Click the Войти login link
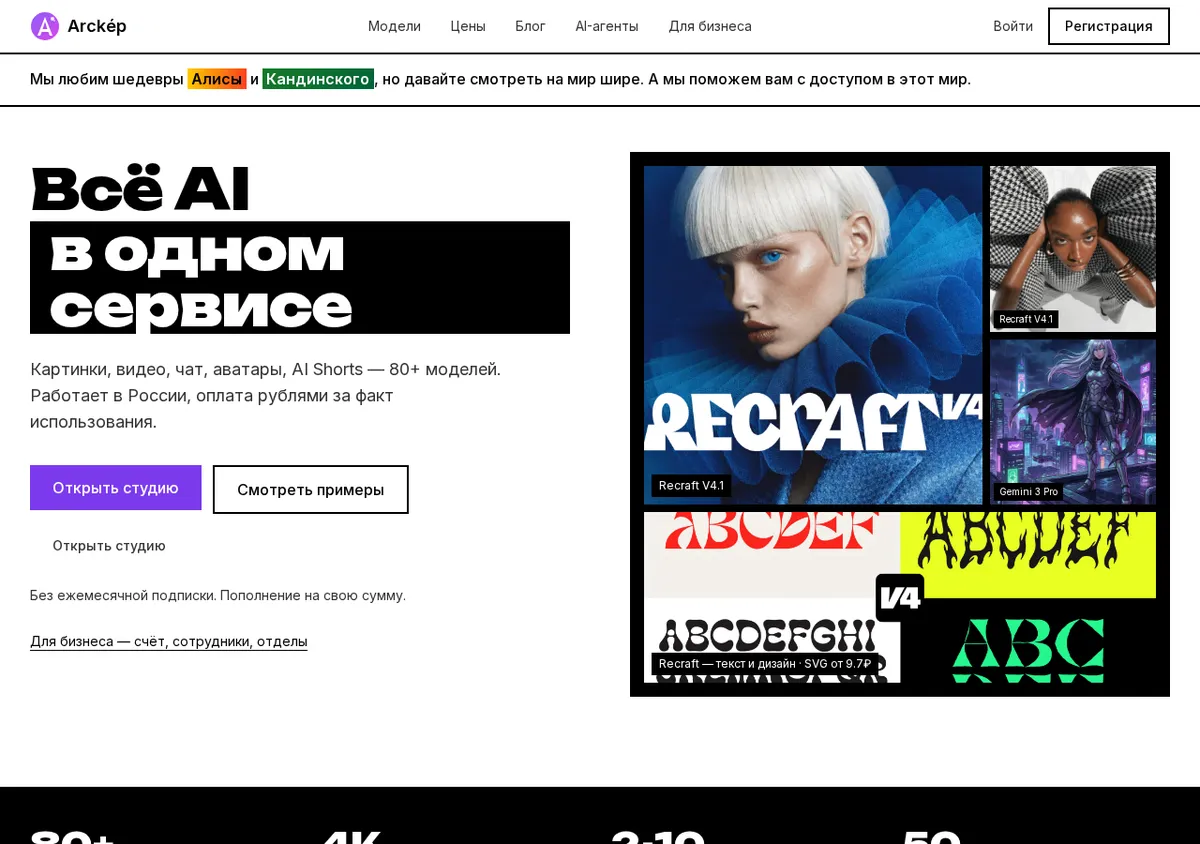This screenshot has width=1200, height=844. [1013, 26]
